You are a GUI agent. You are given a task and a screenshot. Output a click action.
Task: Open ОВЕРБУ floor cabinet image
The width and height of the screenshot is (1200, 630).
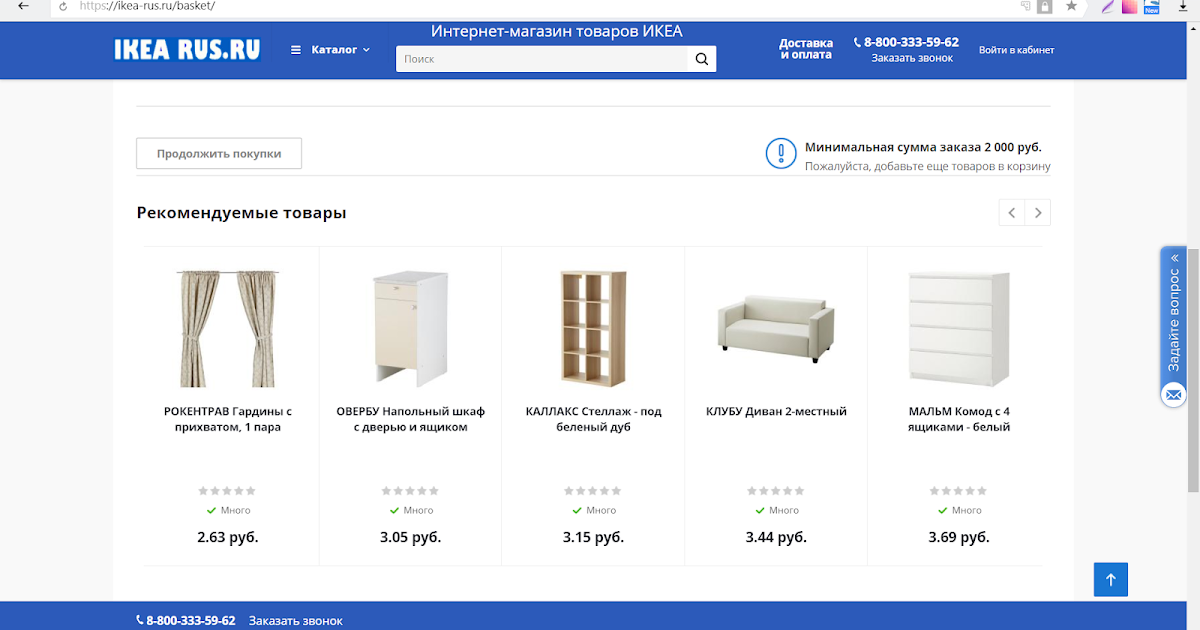410,328
